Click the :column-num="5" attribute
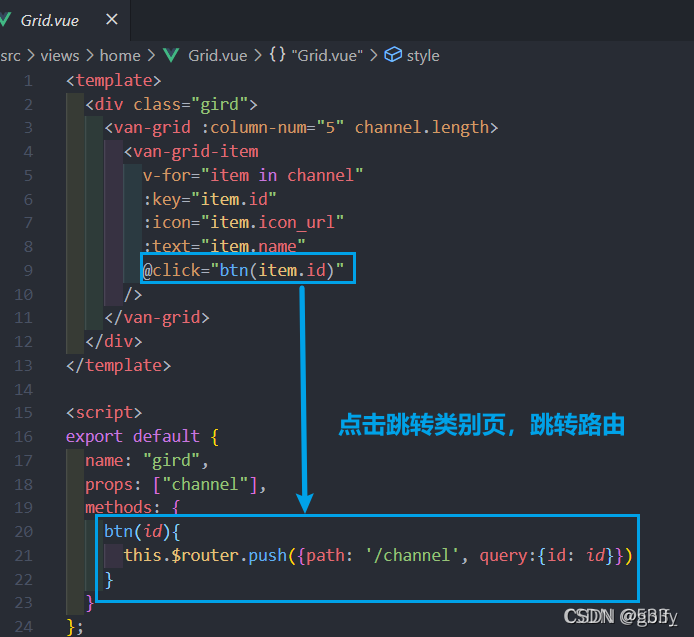This screenshot has width=694, height=637. click(x=273, y=127)
